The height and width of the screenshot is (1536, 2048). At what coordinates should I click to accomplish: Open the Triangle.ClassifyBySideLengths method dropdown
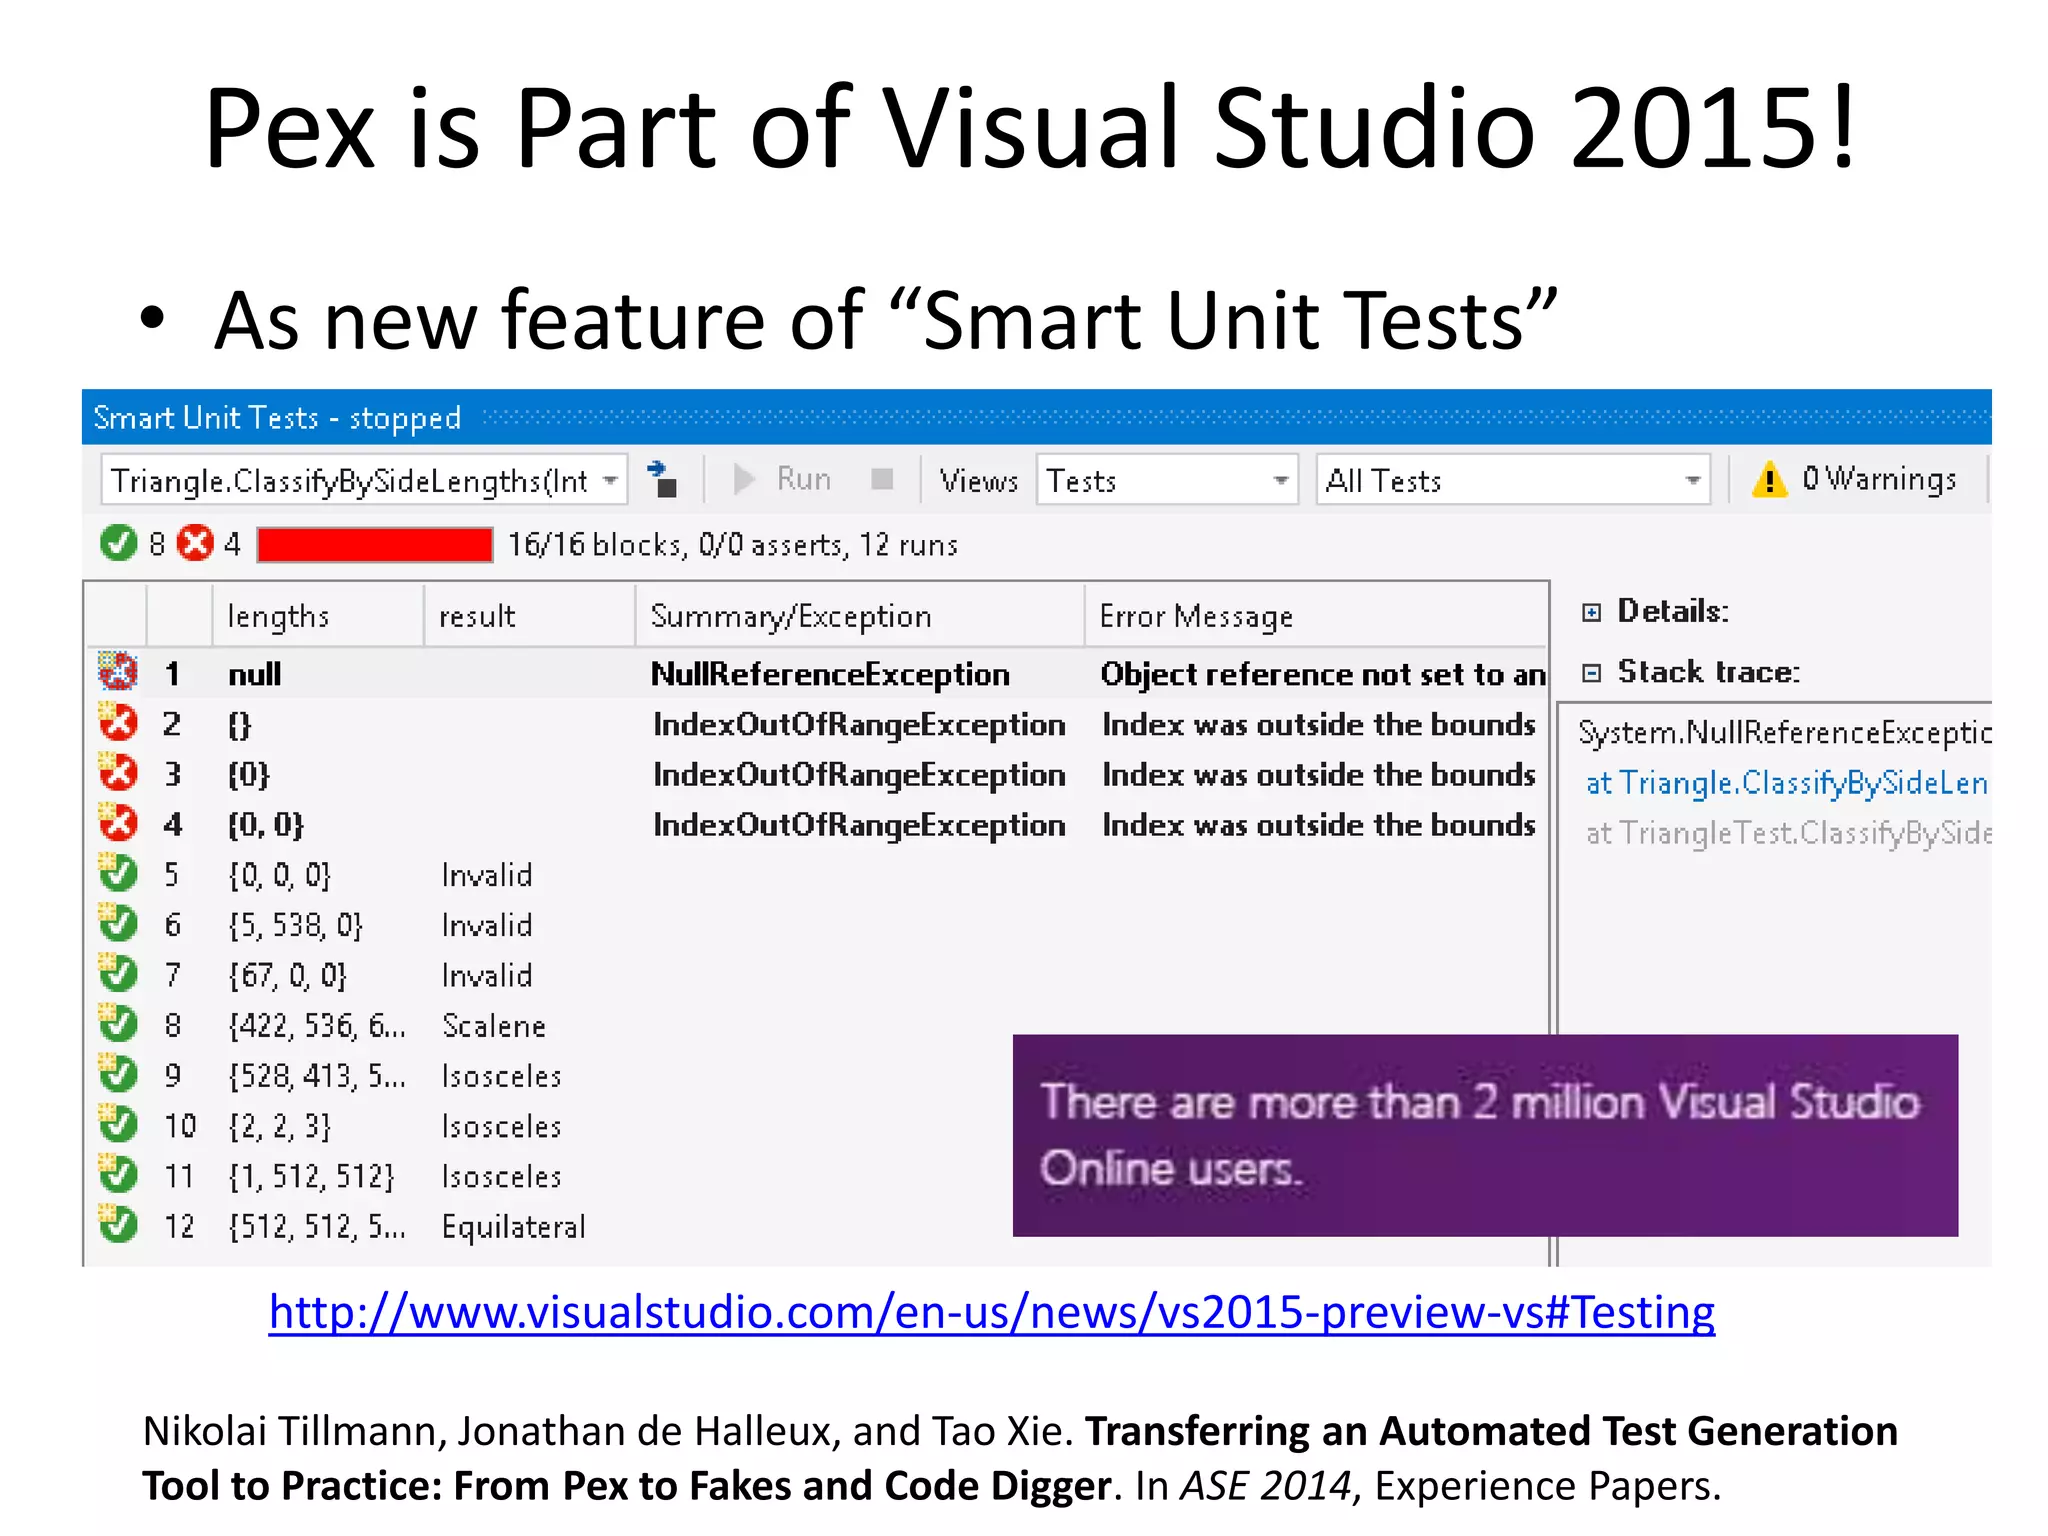click(364, 481)
